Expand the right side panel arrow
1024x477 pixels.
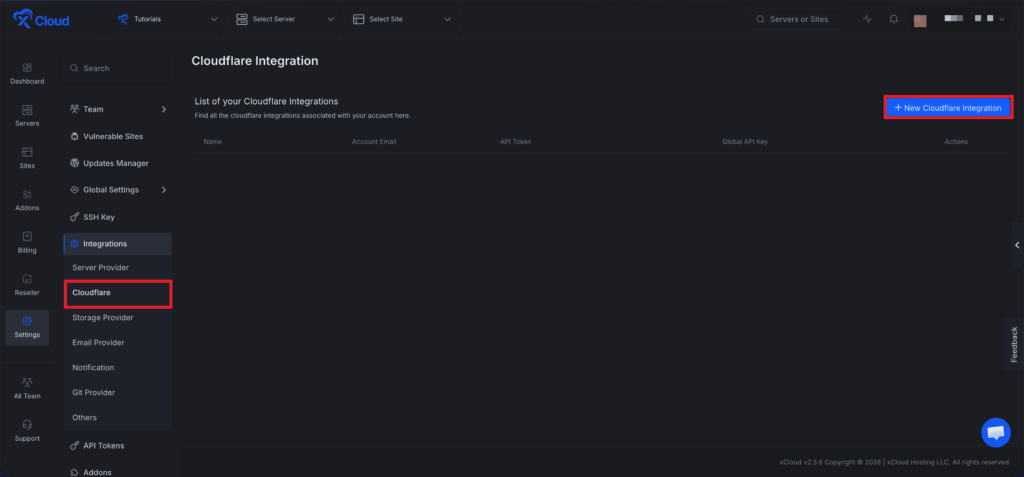[1017, 245]
